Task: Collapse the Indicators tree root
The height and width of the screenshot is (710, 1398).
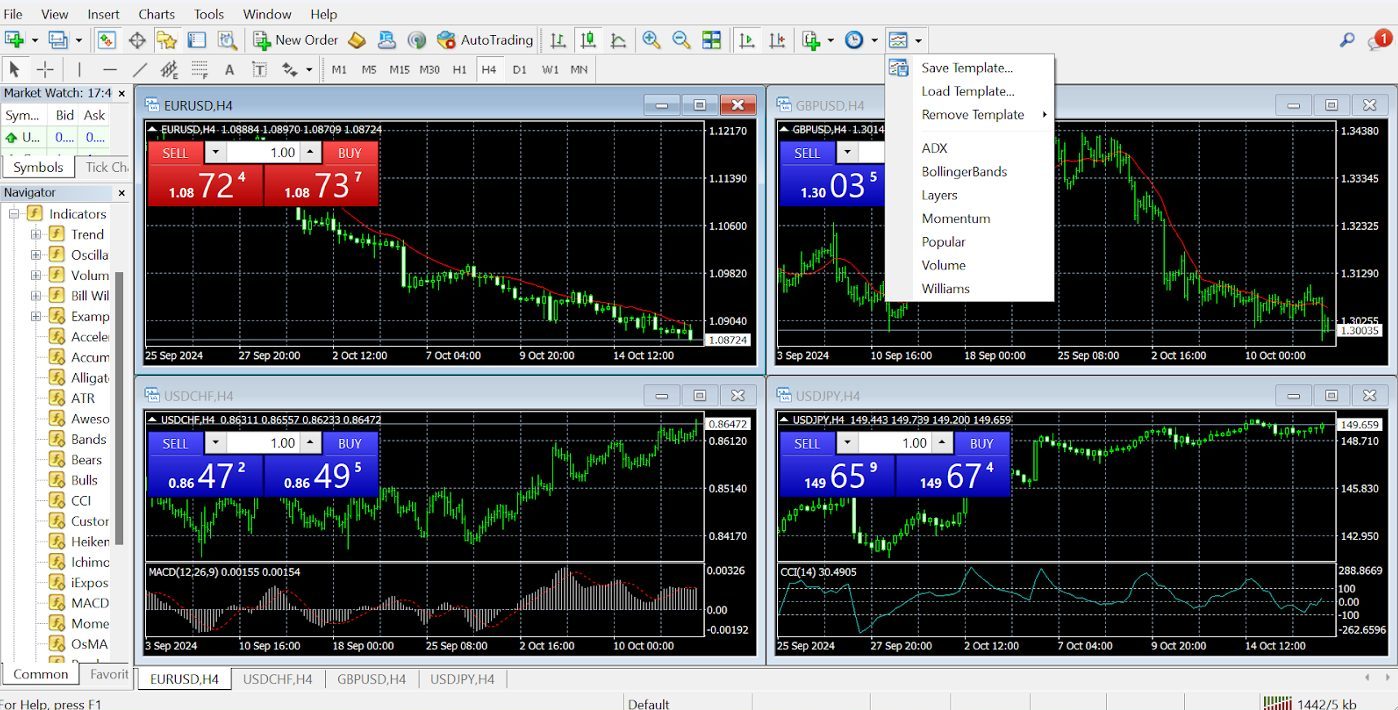Action: (x=14, y=214)
